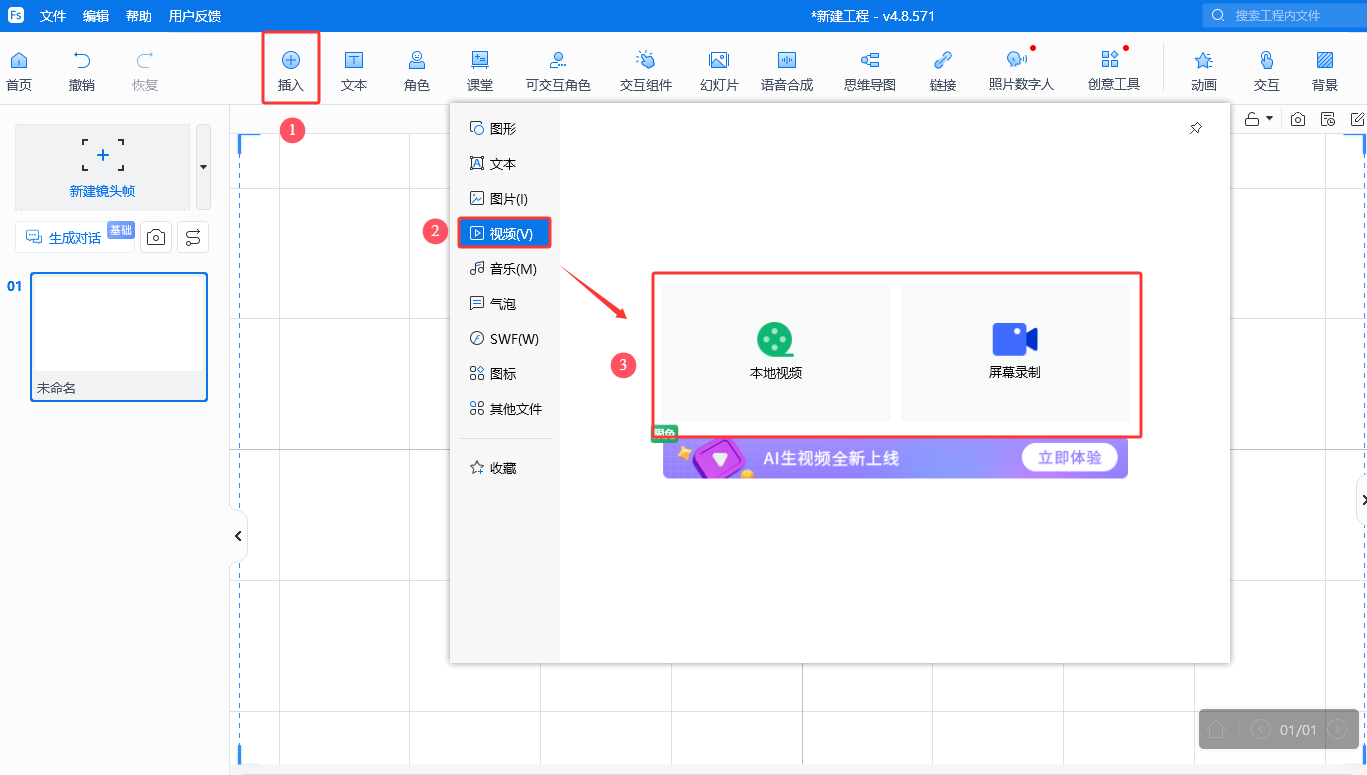Select Music (音乐) in insert list
Viewport: 1367px width, 775px height.
(x=504, y=269)
